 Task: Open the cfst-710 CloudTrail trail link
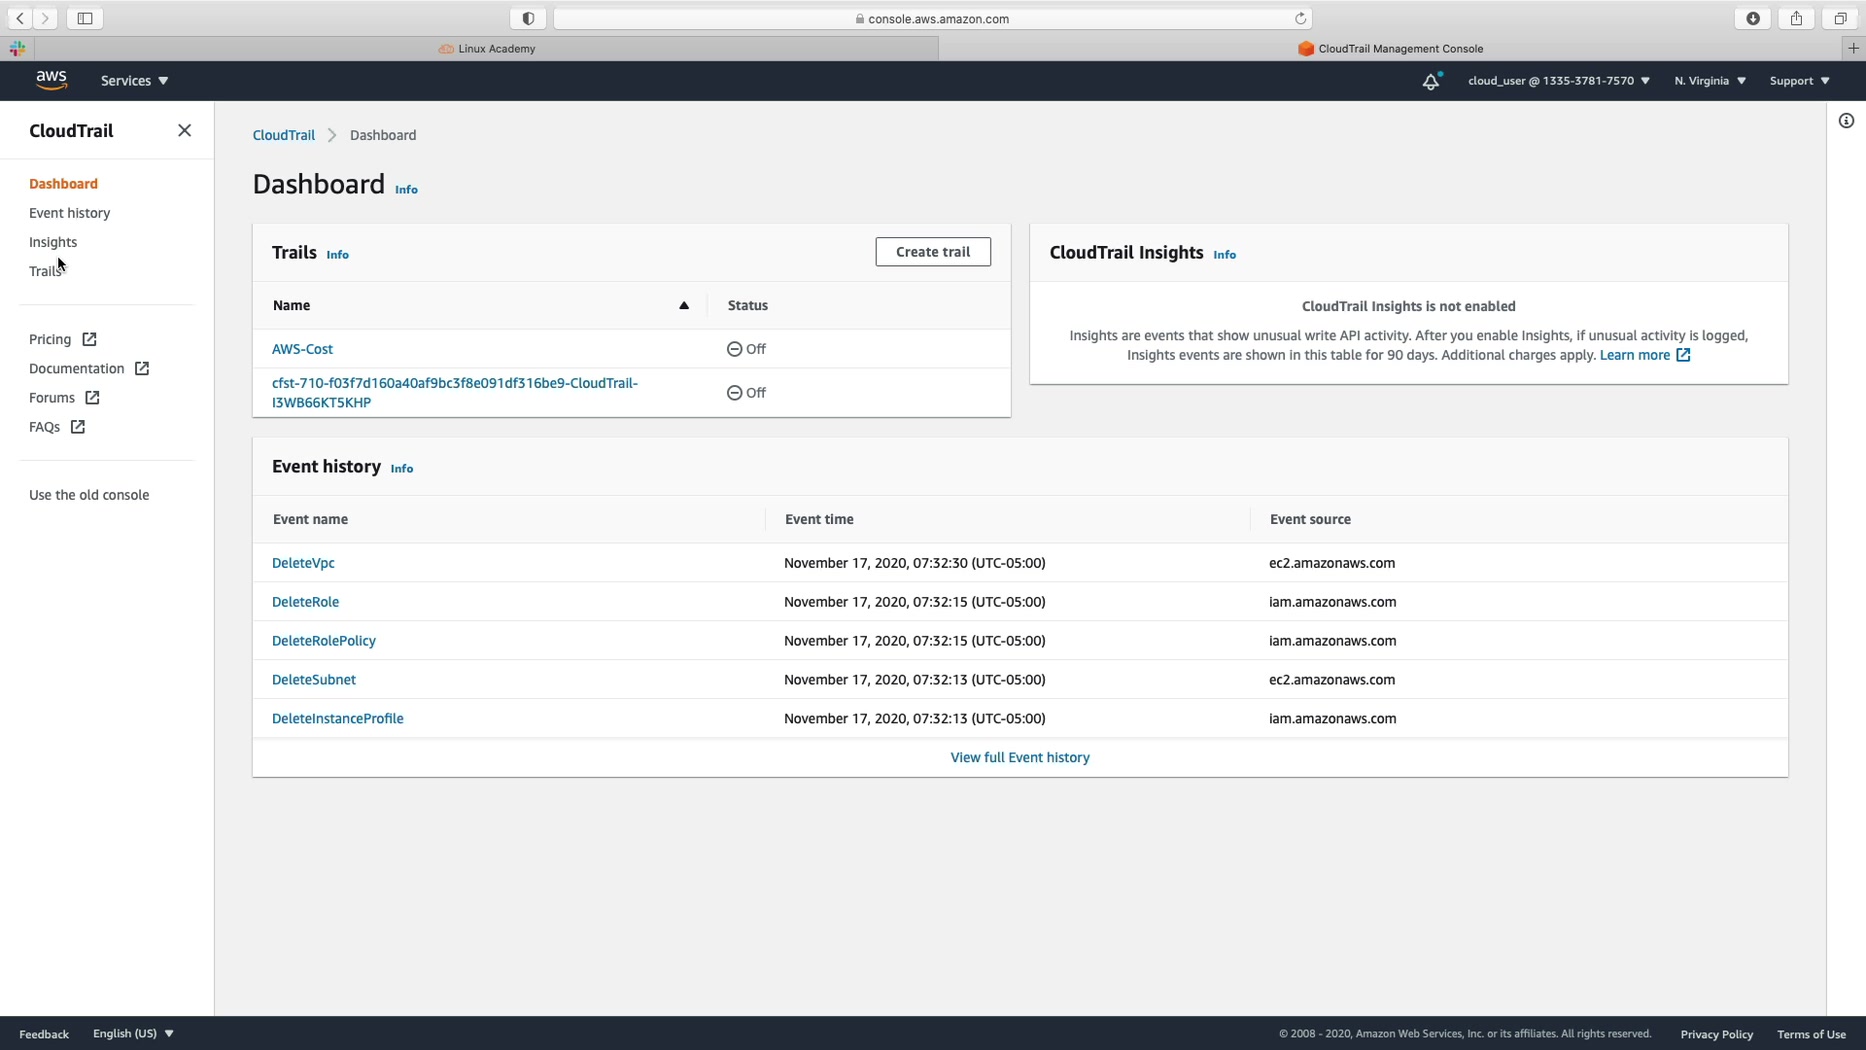coord(455,393)
